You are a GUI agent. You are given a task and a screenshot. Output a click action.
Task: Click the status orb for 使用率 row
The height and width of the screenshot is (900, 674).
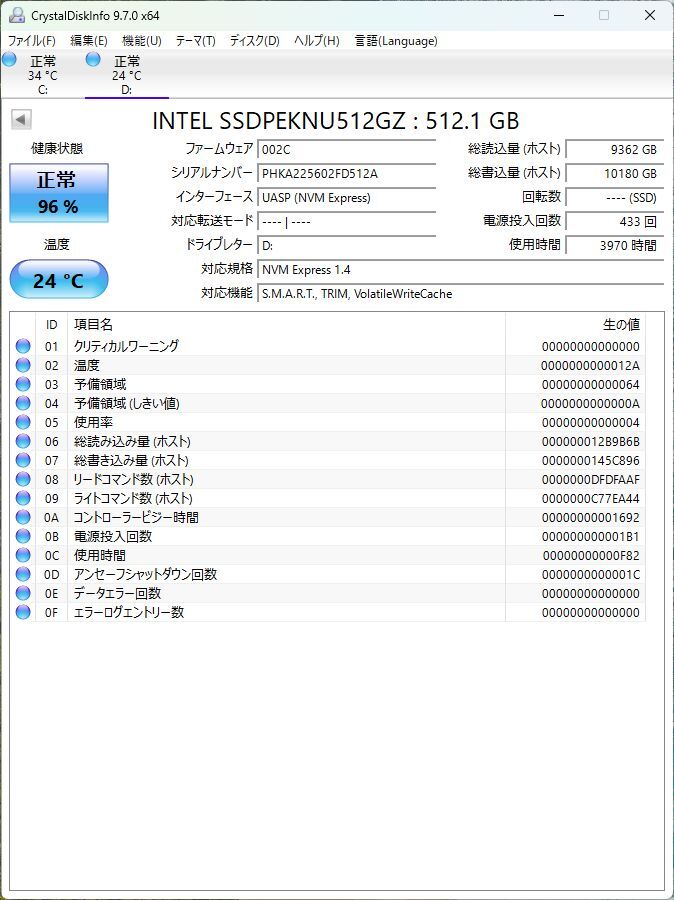23,422
